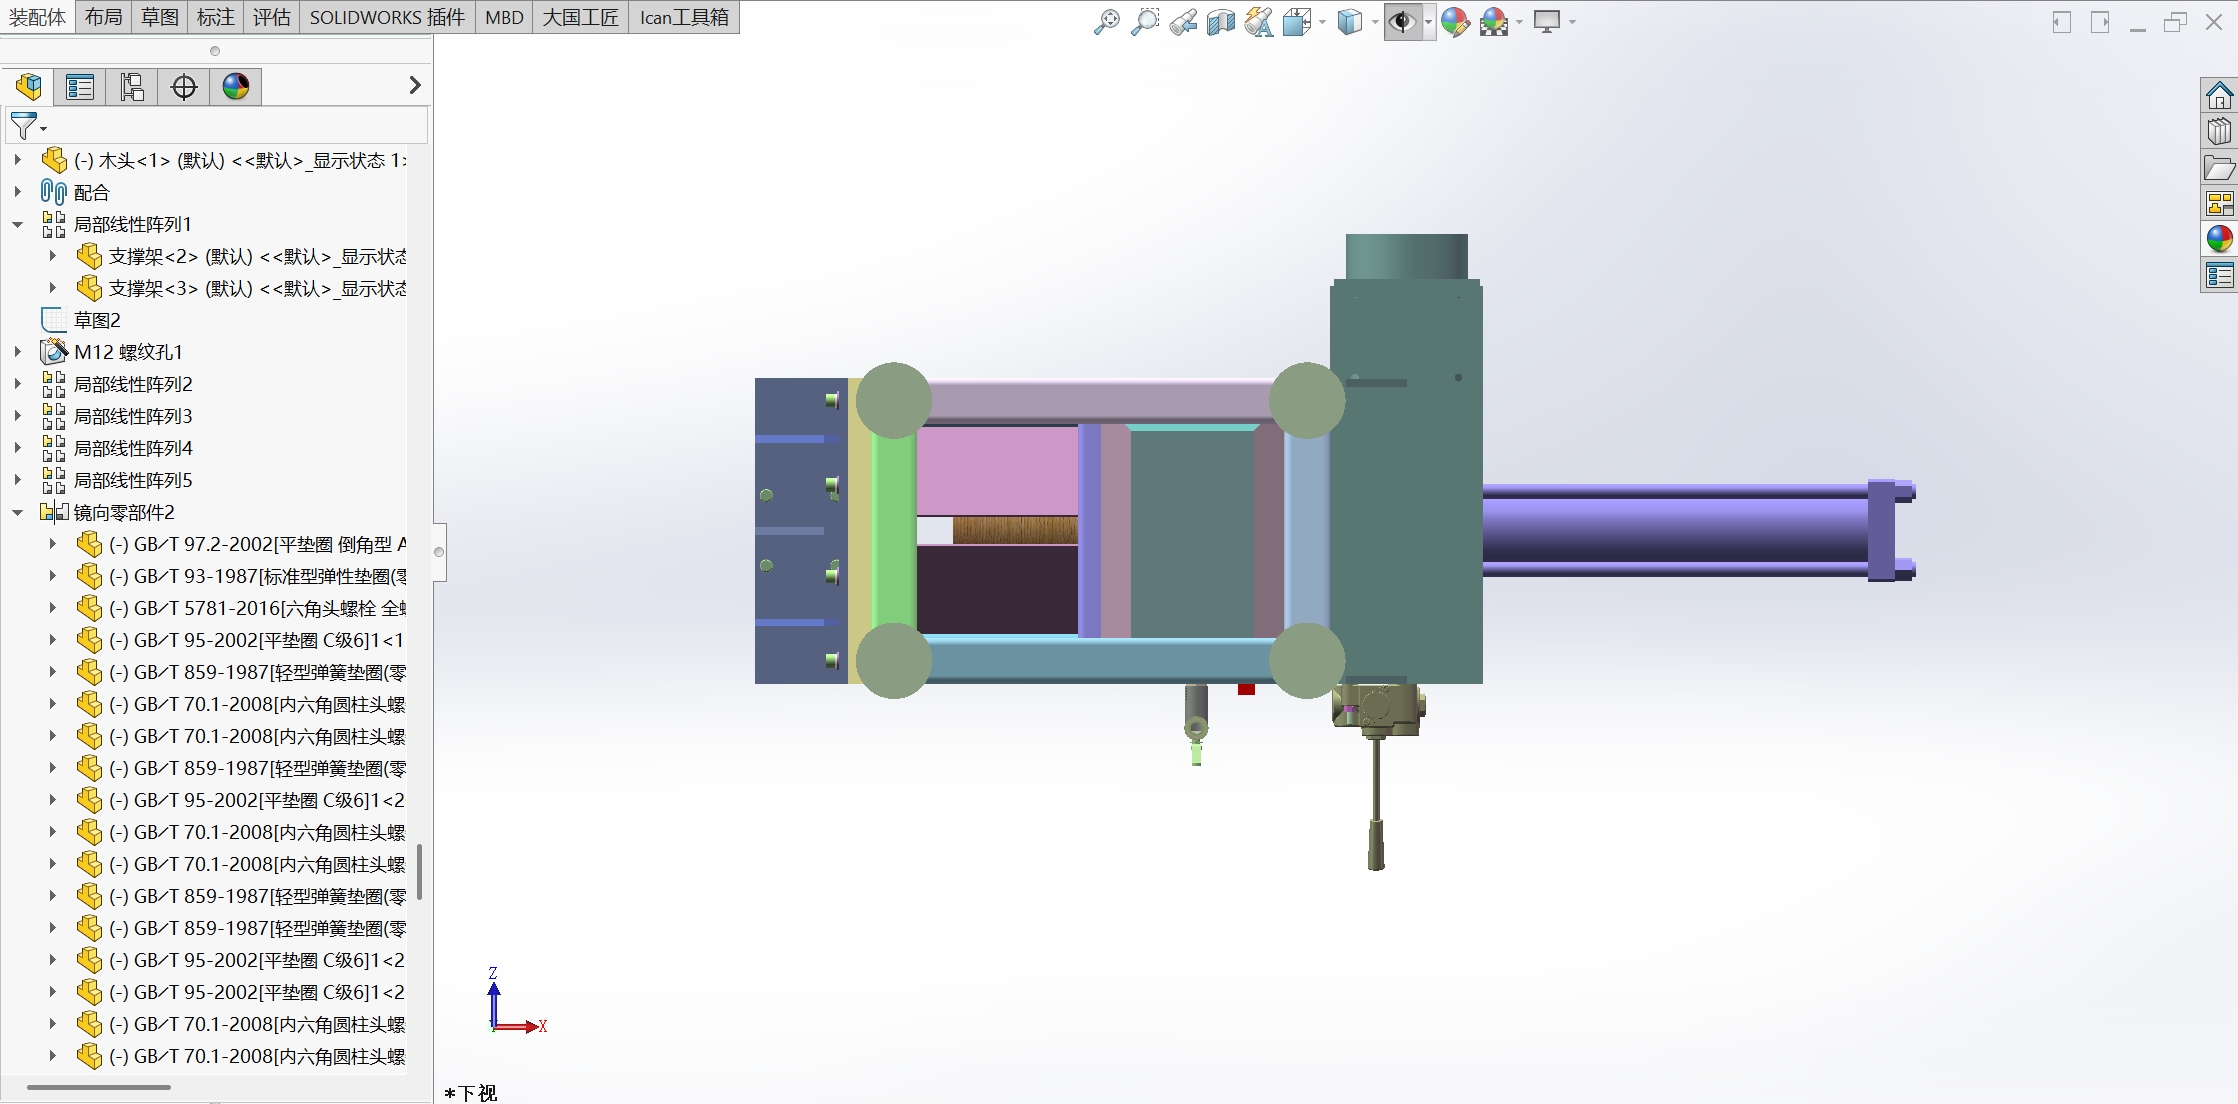Click the feature tree filter funnel
This screenshot has height=1104, width=2238.
(23, 126)
